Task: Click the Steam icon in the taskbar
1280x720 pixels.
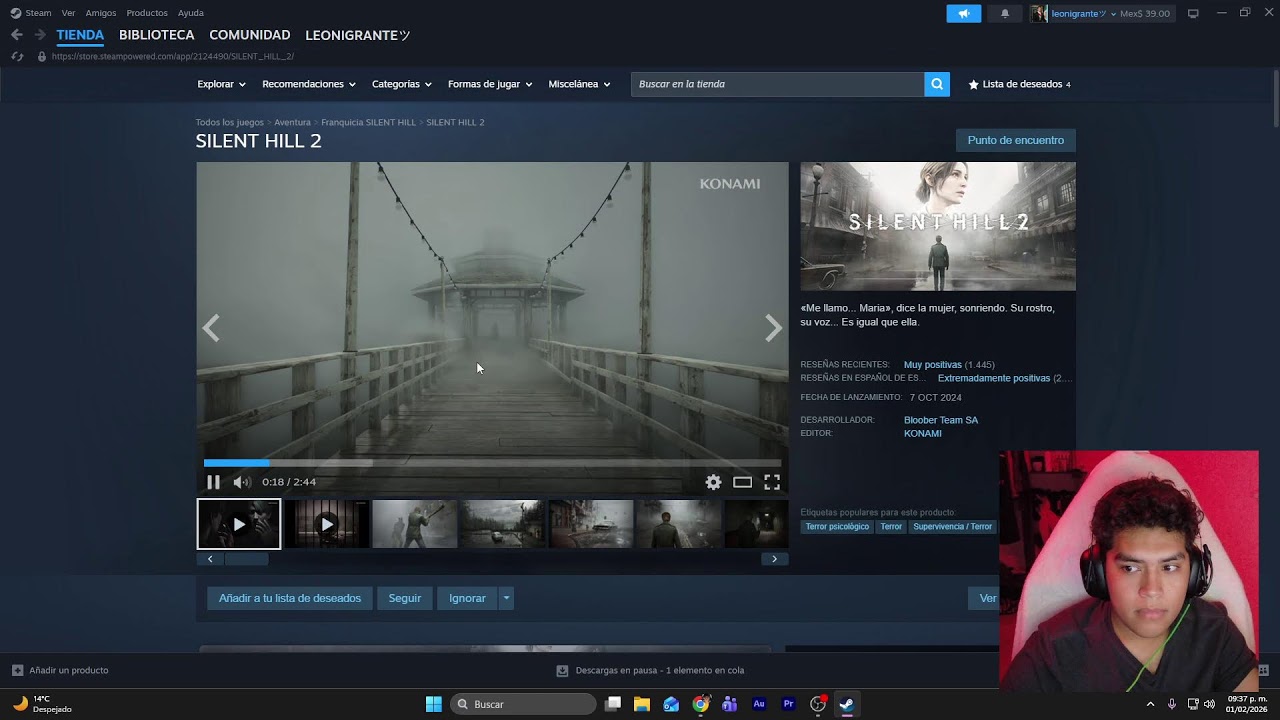Action: [x=846, y=704]
